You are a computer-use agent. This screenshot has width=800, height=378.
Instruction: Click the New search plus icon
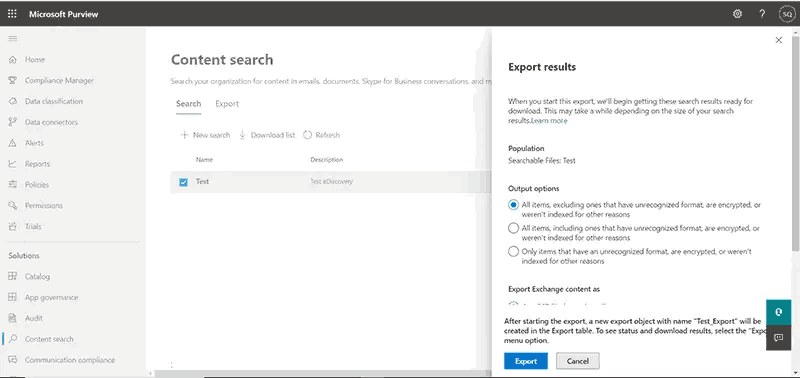pyautogui.click(x=184, y=135)
